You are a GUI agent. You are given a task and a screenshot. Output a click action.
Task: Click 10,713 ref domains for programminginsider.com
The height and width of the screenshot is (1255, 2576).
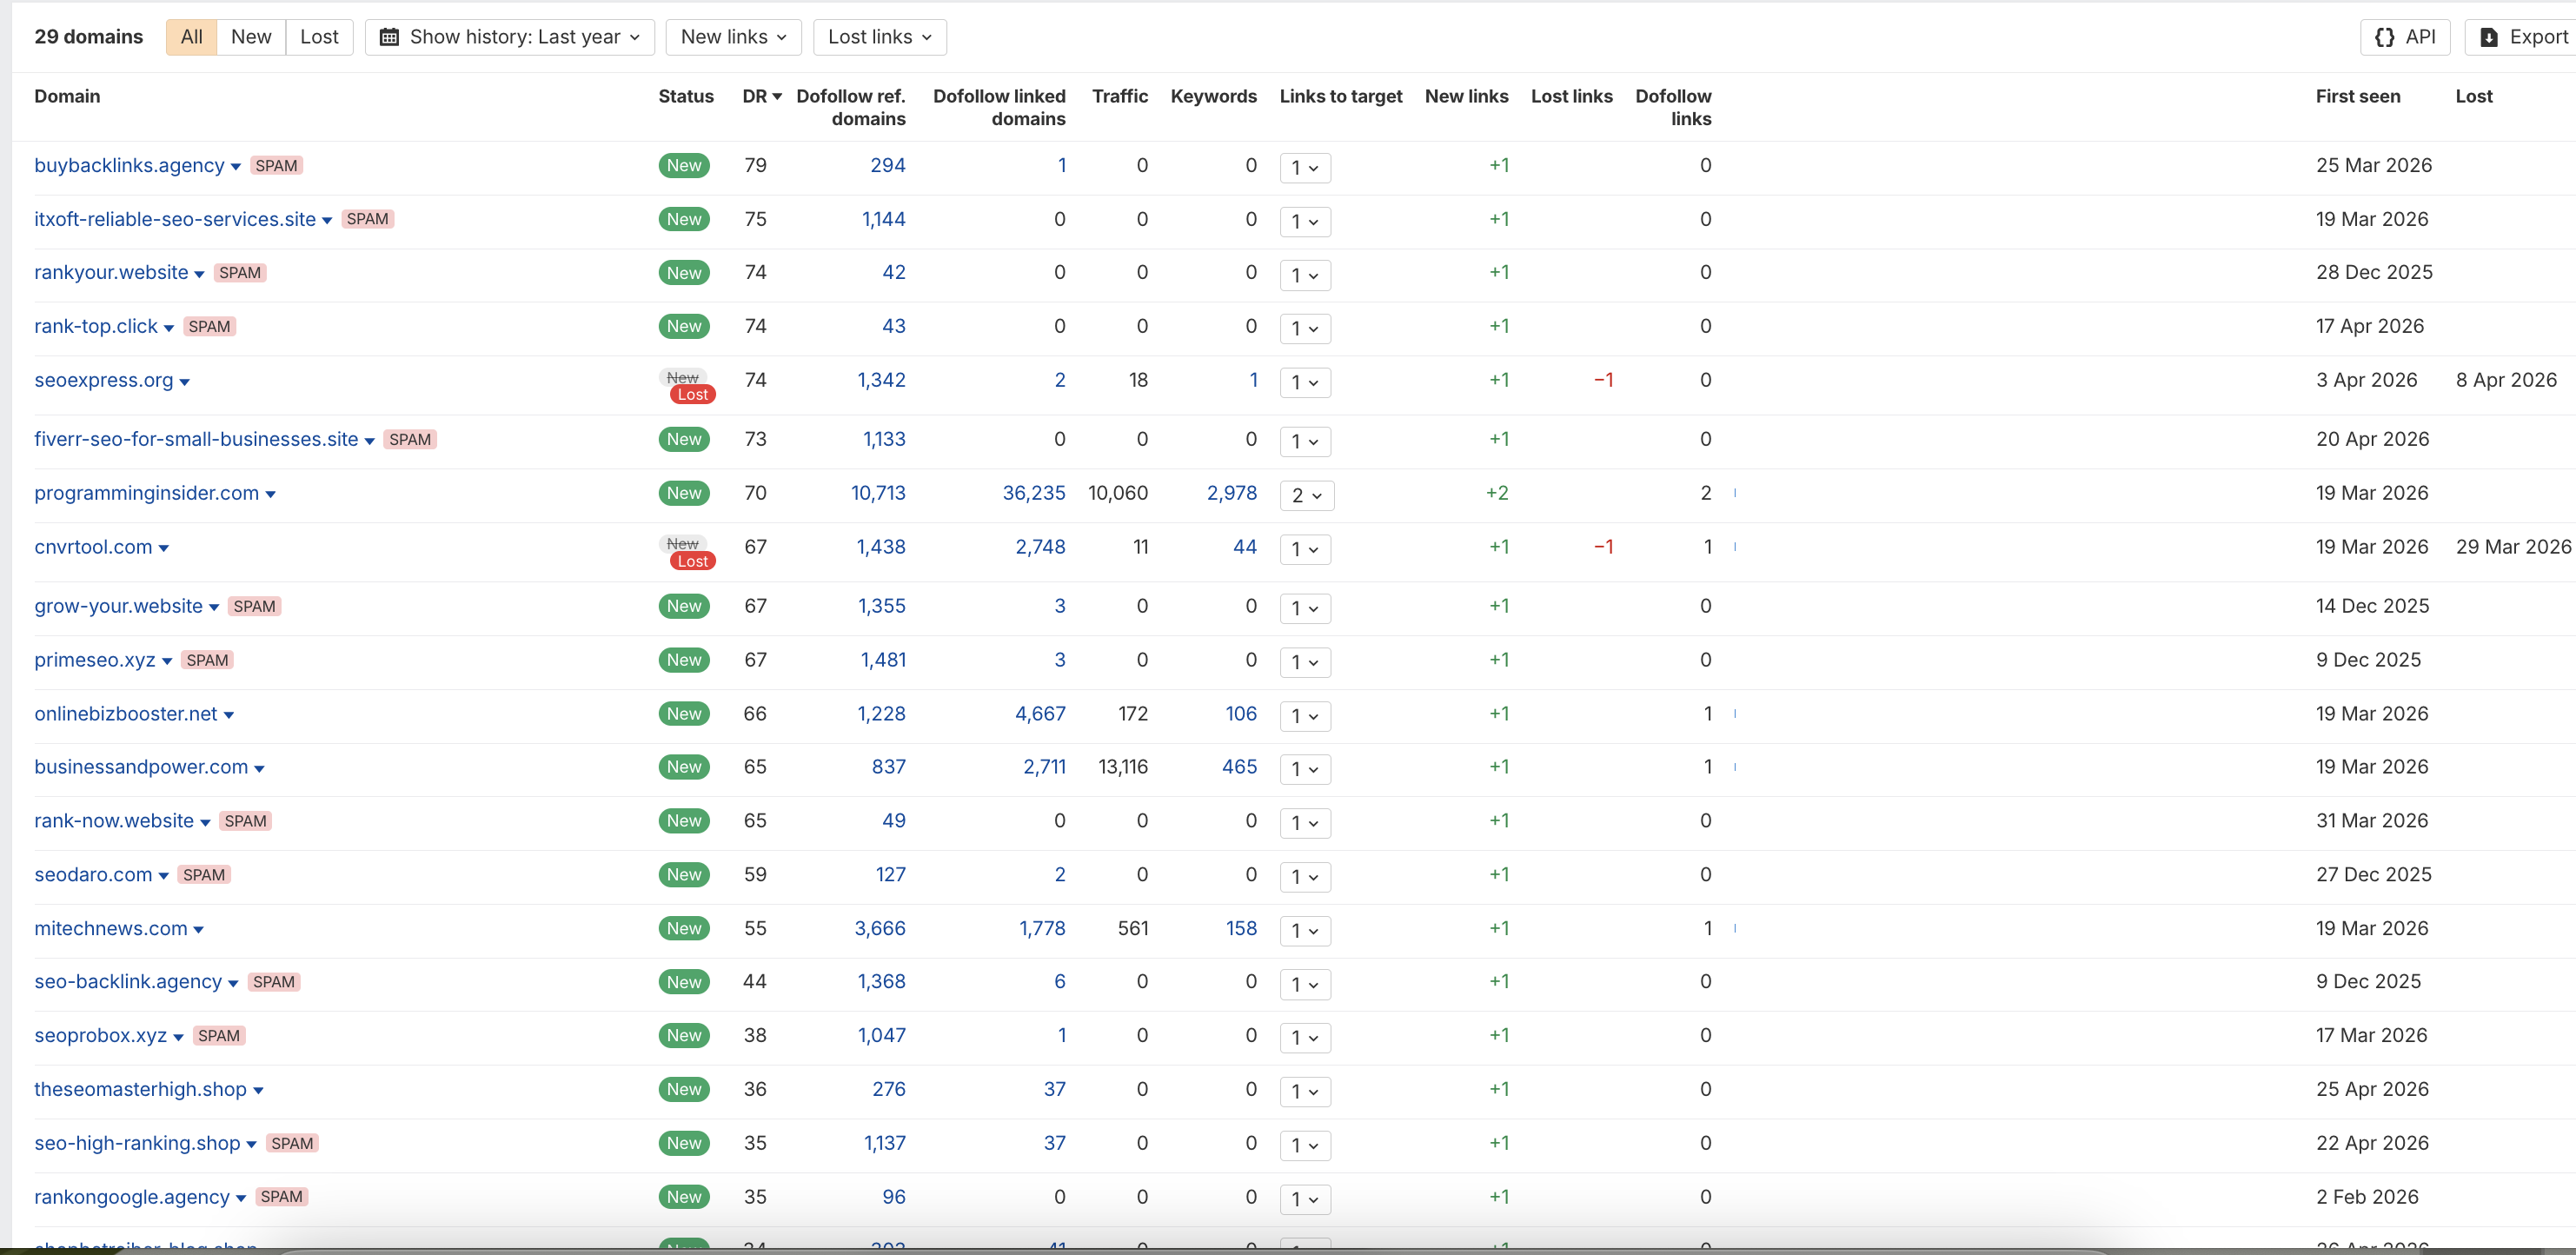point(877,493)
